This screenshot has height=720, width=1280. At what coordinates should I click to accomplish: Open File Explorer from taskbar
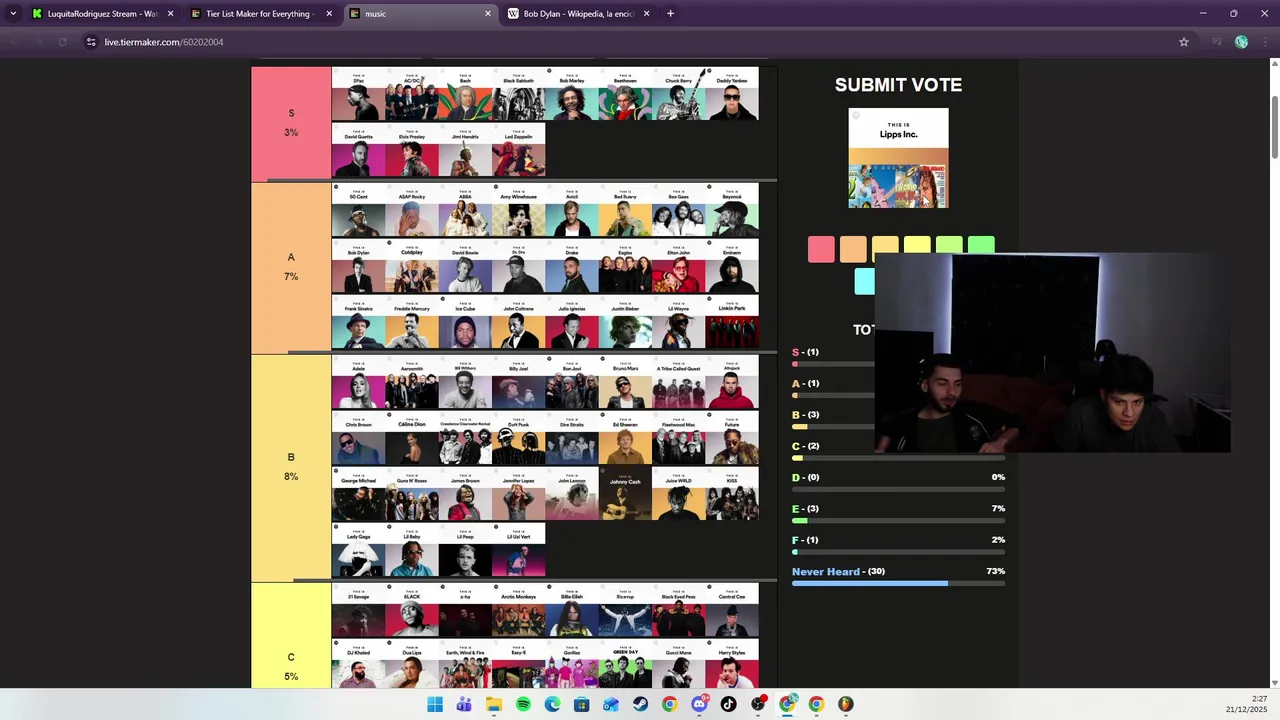(494, 704)
